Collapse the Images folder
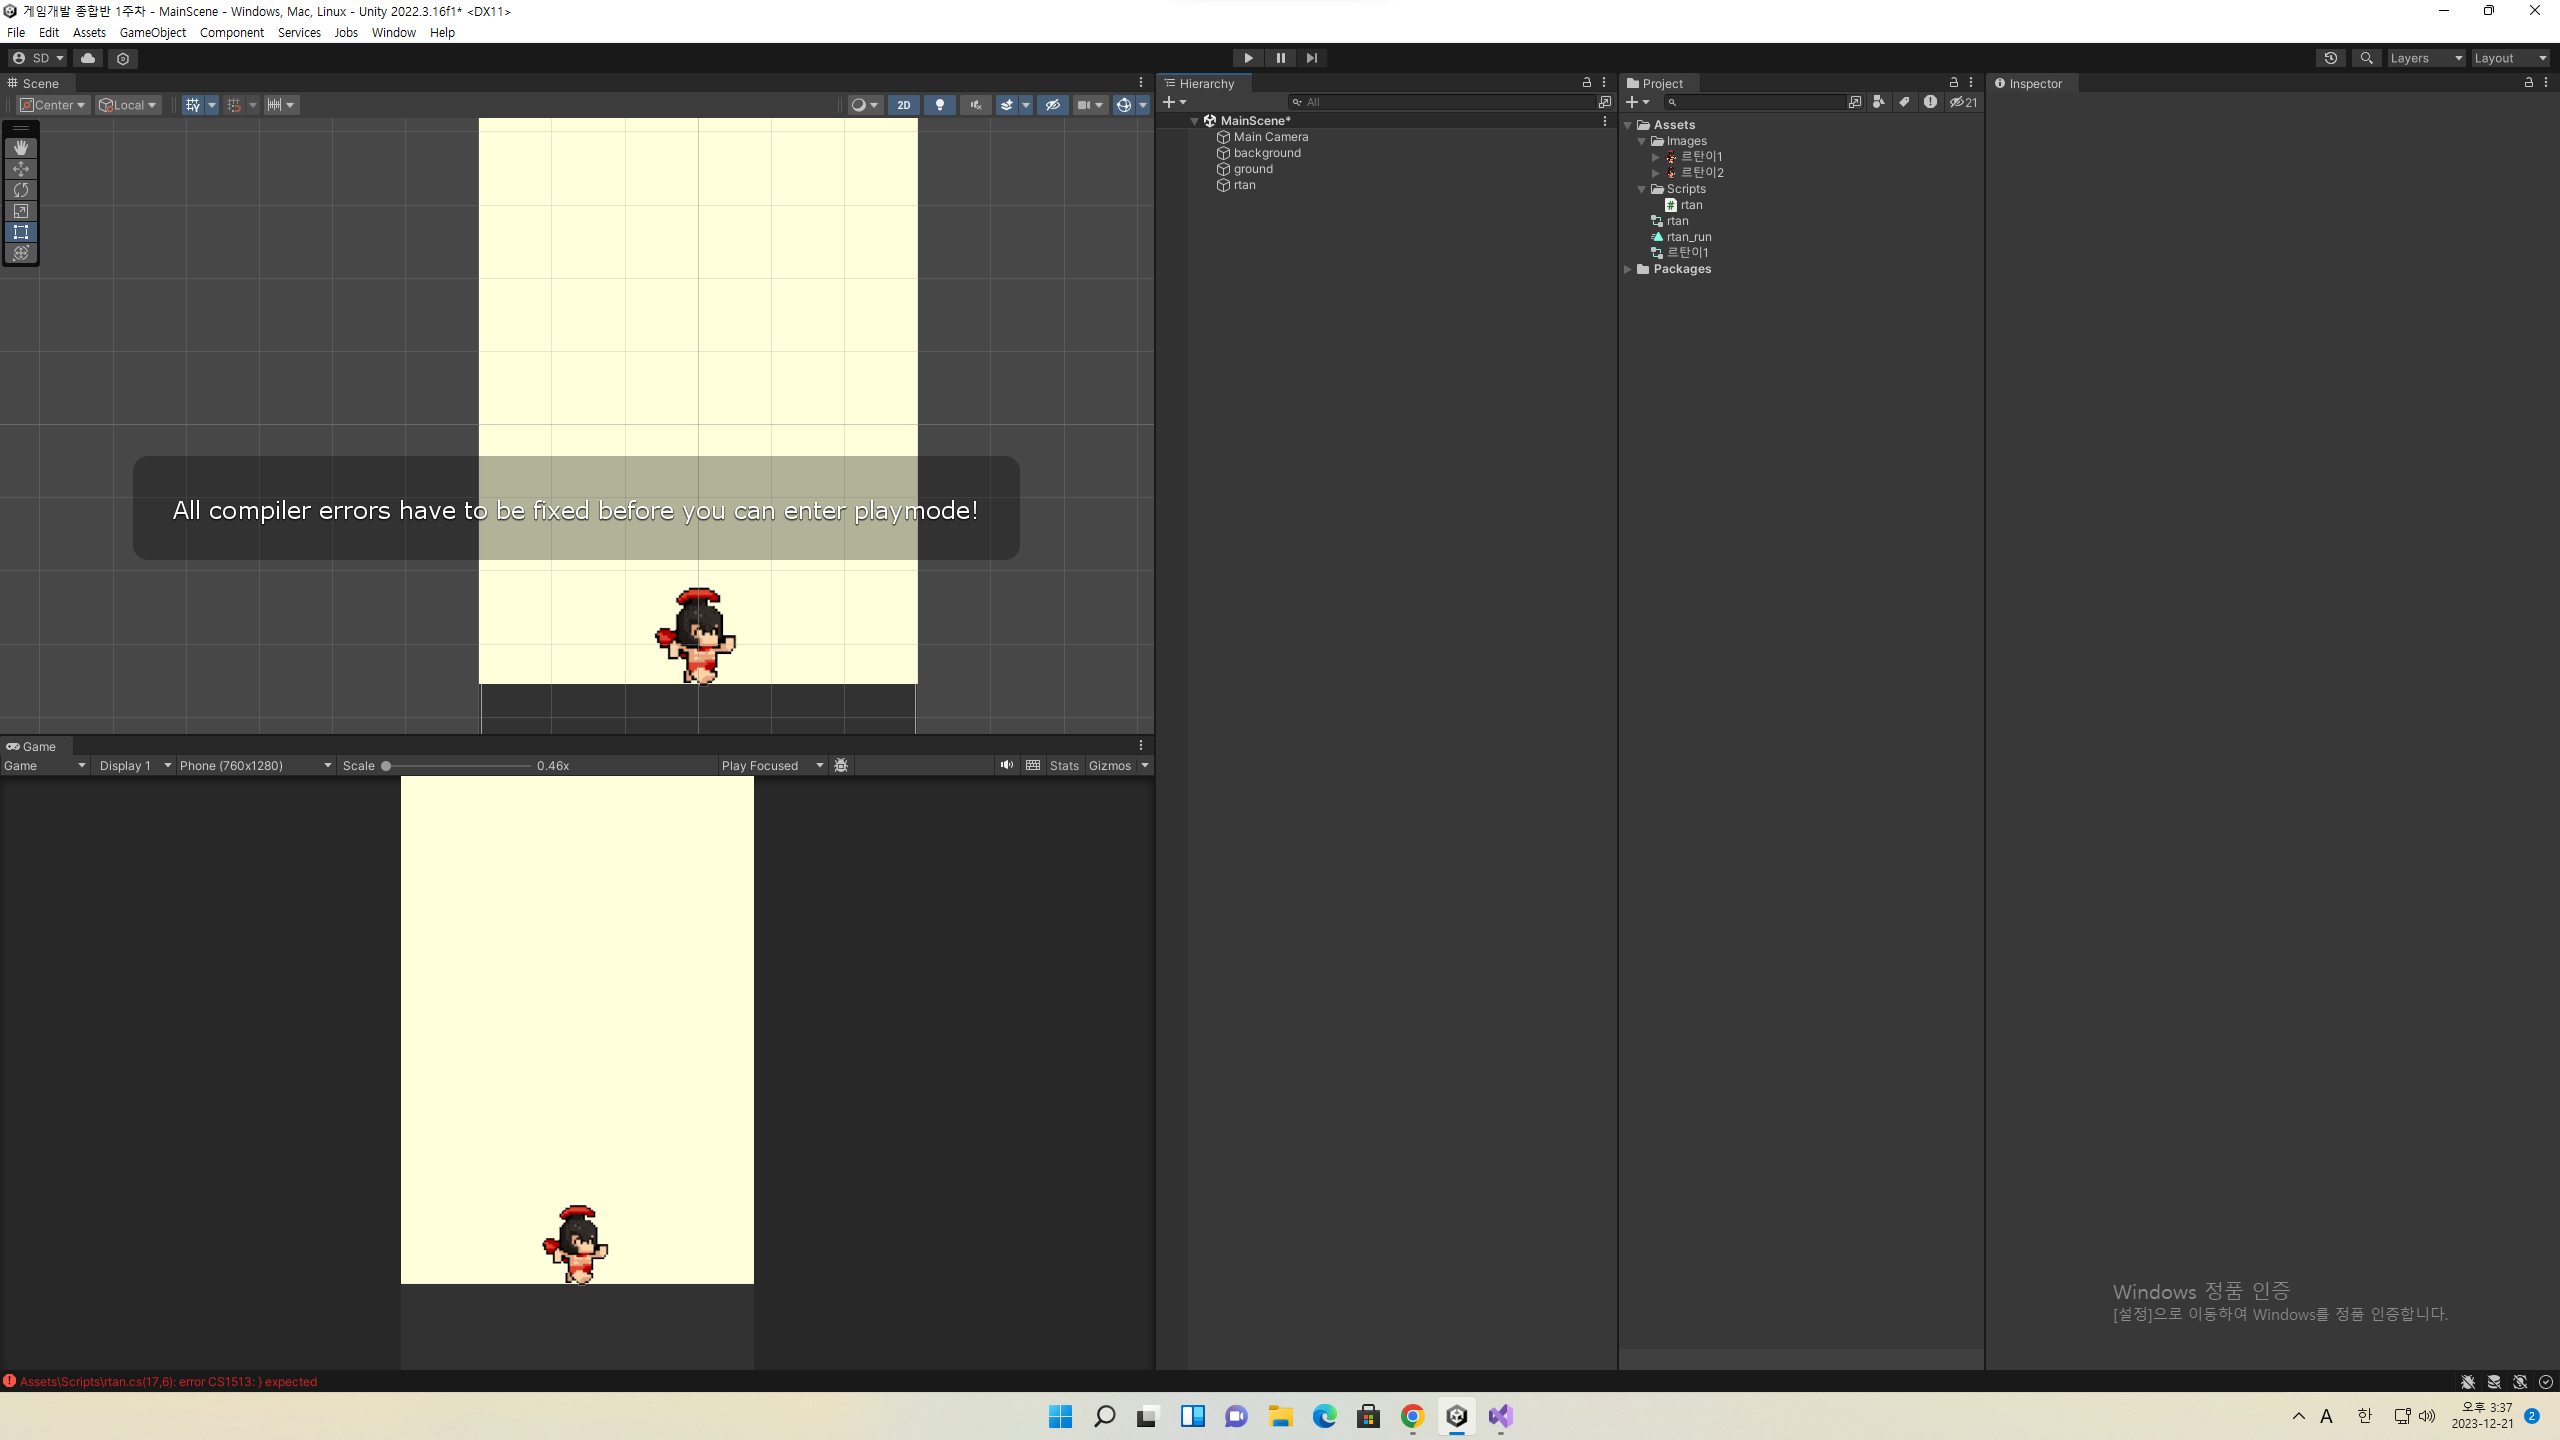 click(x=1642, y=141)
